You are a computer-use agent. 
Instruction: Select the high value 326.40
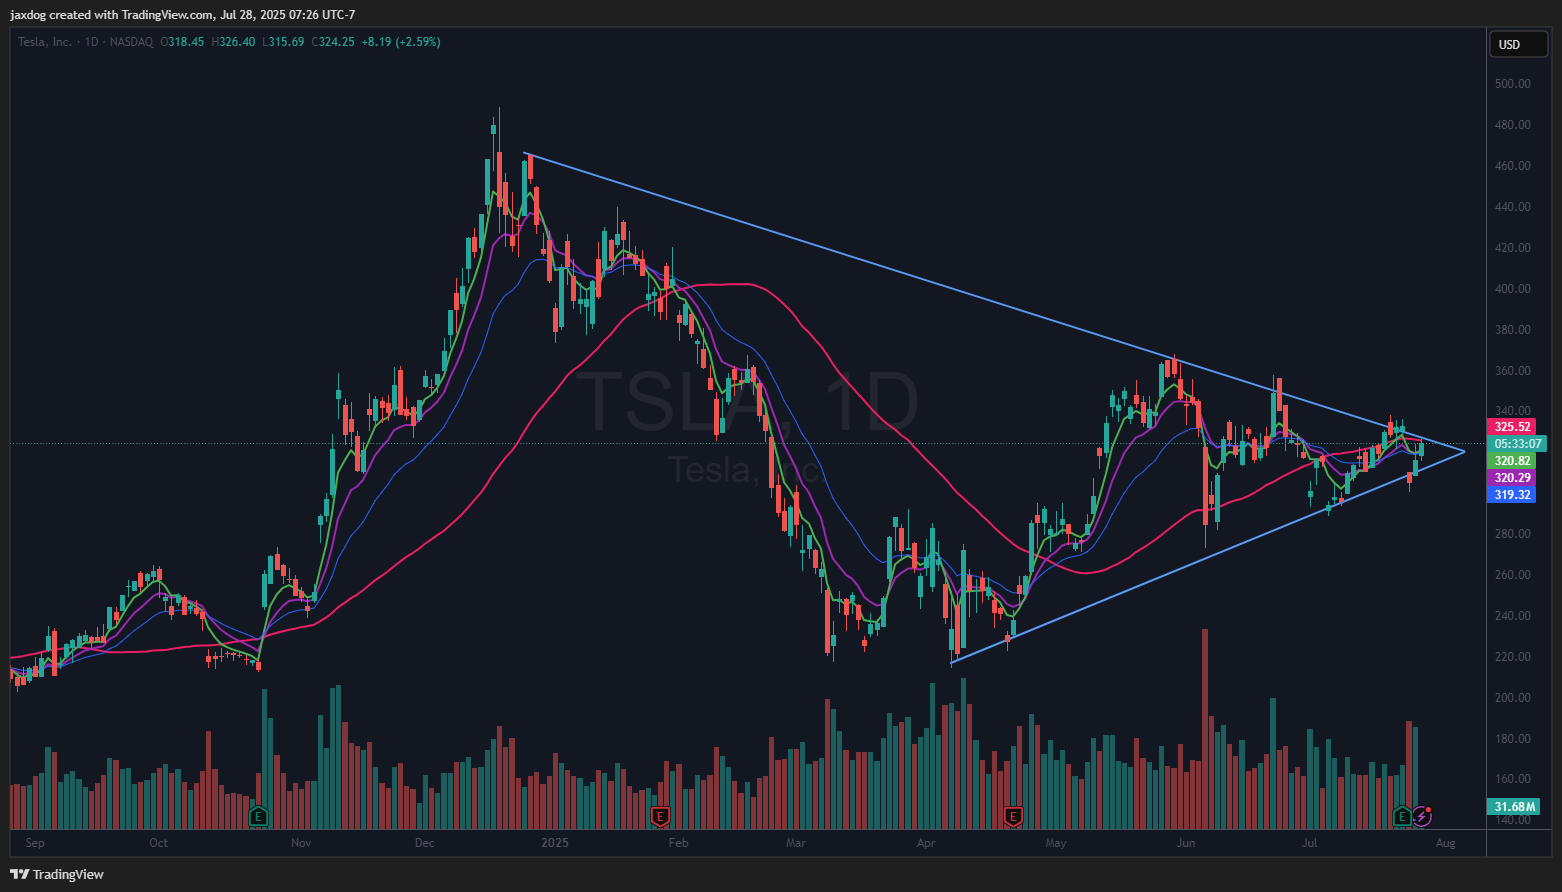[237, 42]
